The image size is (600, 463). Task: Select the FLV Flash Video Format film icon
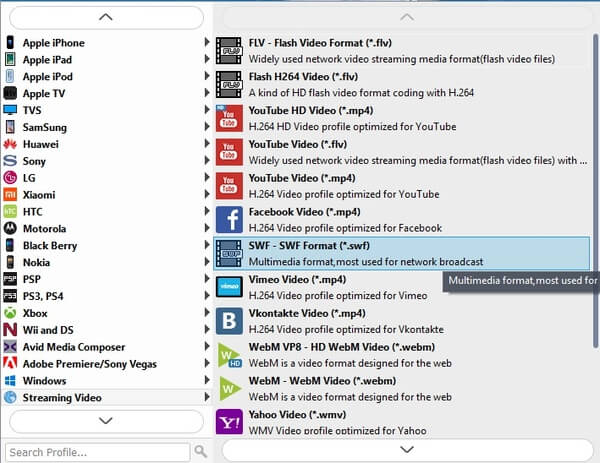pos(229,51)
